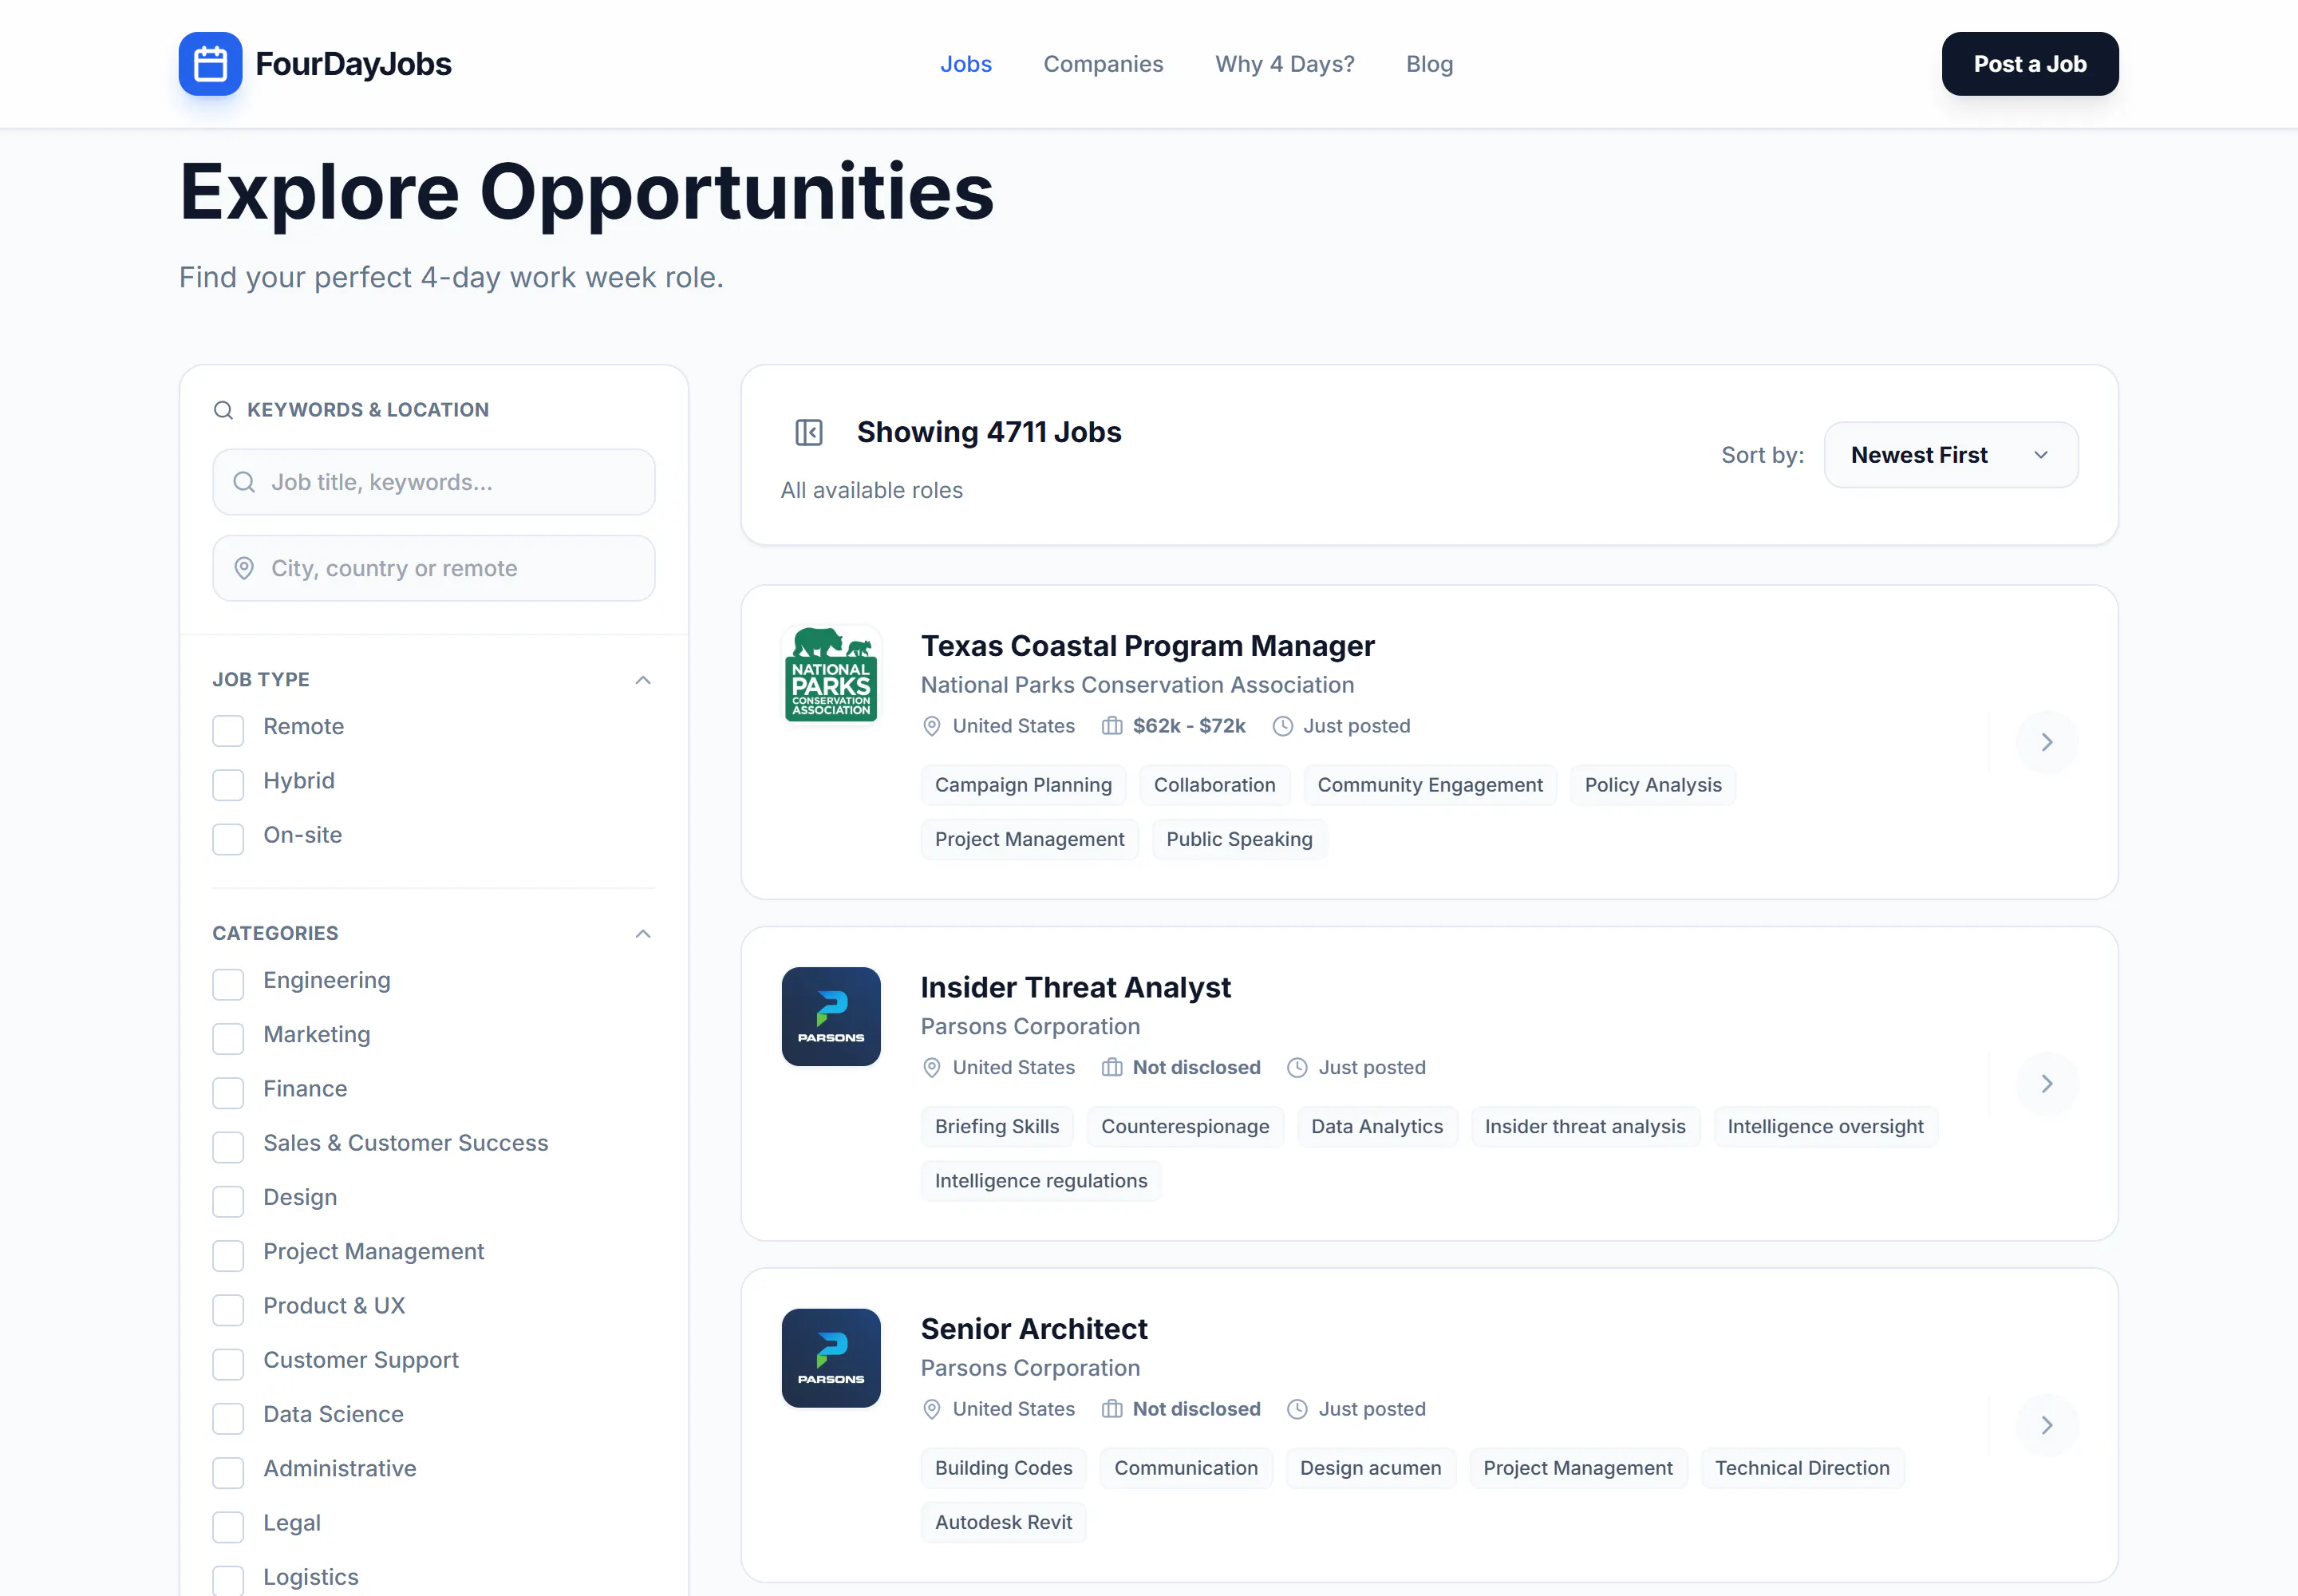
Task: Click the National Parks Conservation Association logo
Action: tap(830, 675)
